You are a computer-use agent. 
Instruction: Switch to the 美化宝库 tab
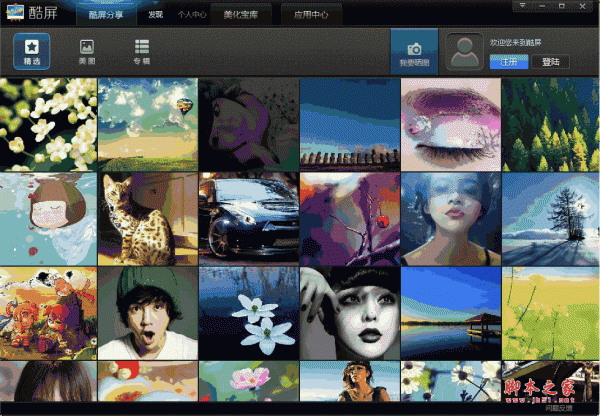click(241, 15)
